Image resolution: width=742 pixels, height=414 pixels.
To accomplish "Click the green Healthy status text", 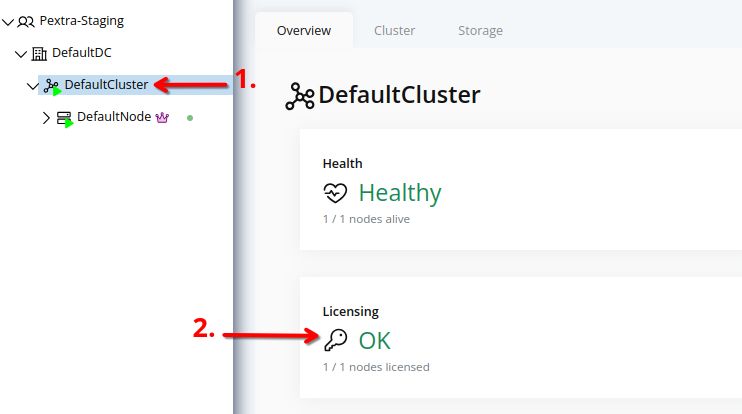I will click(400, 193).
